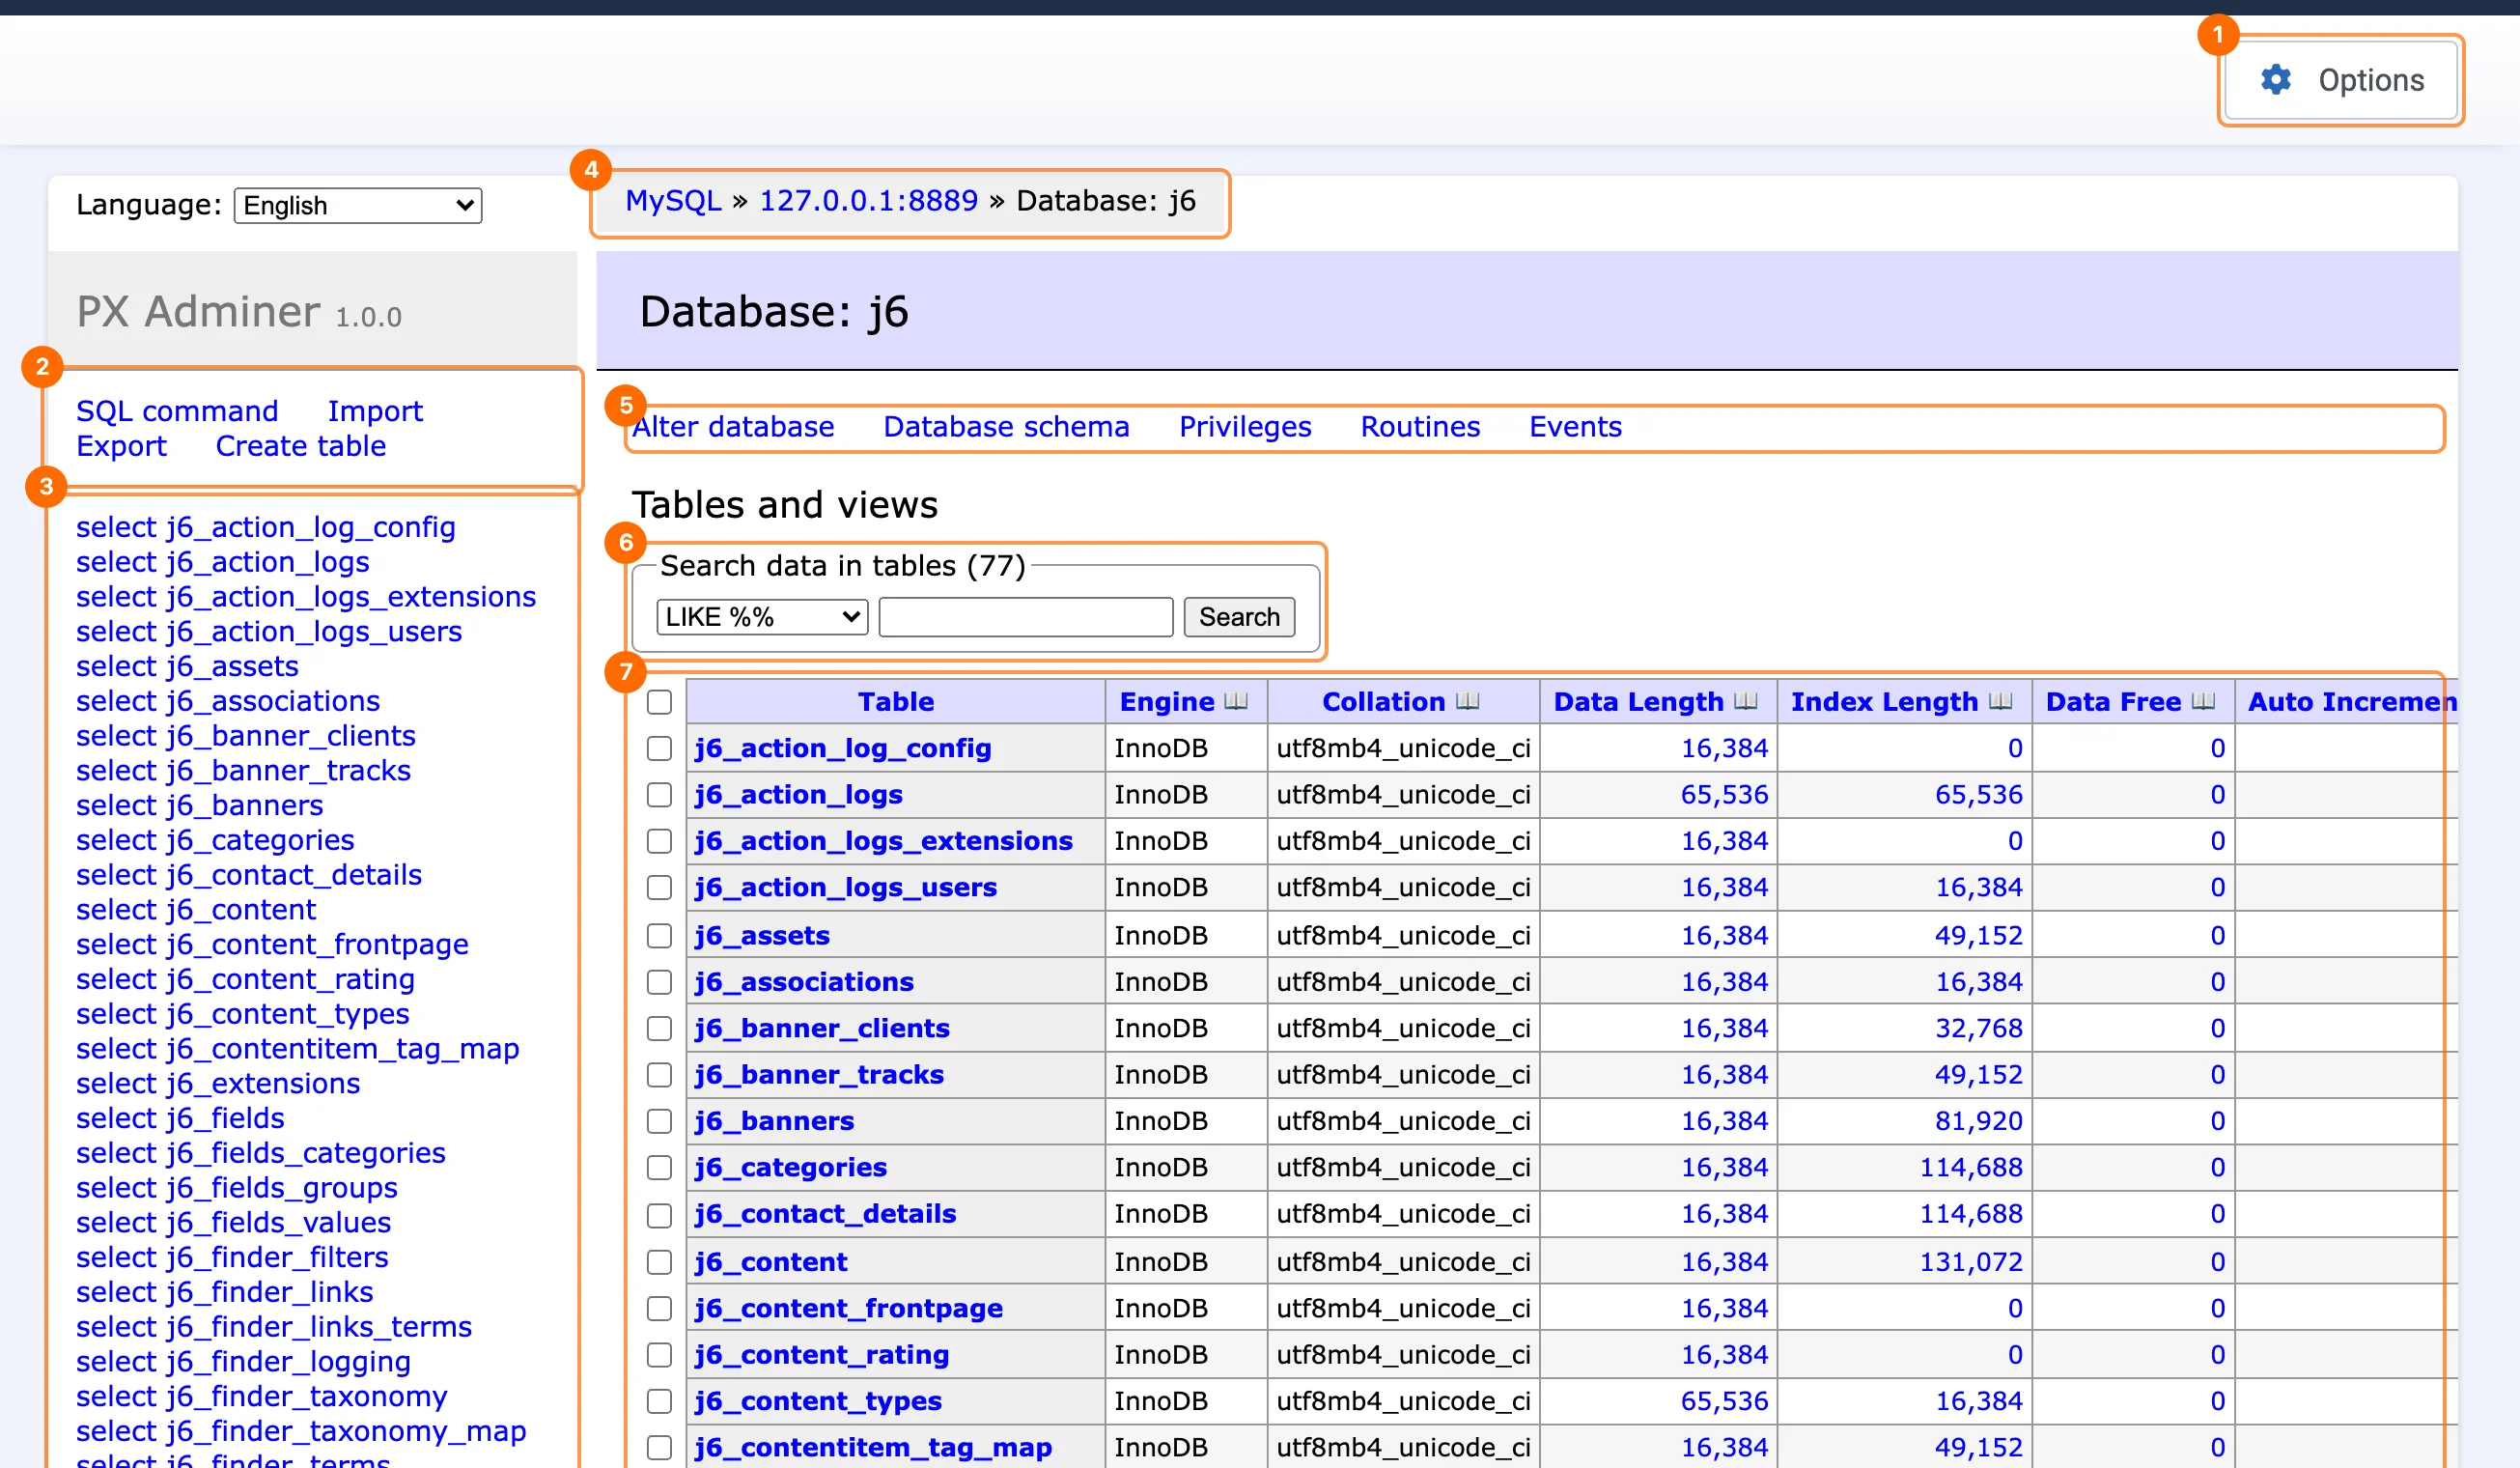Focus the search data in tables text field

[x=1026, y=617]
